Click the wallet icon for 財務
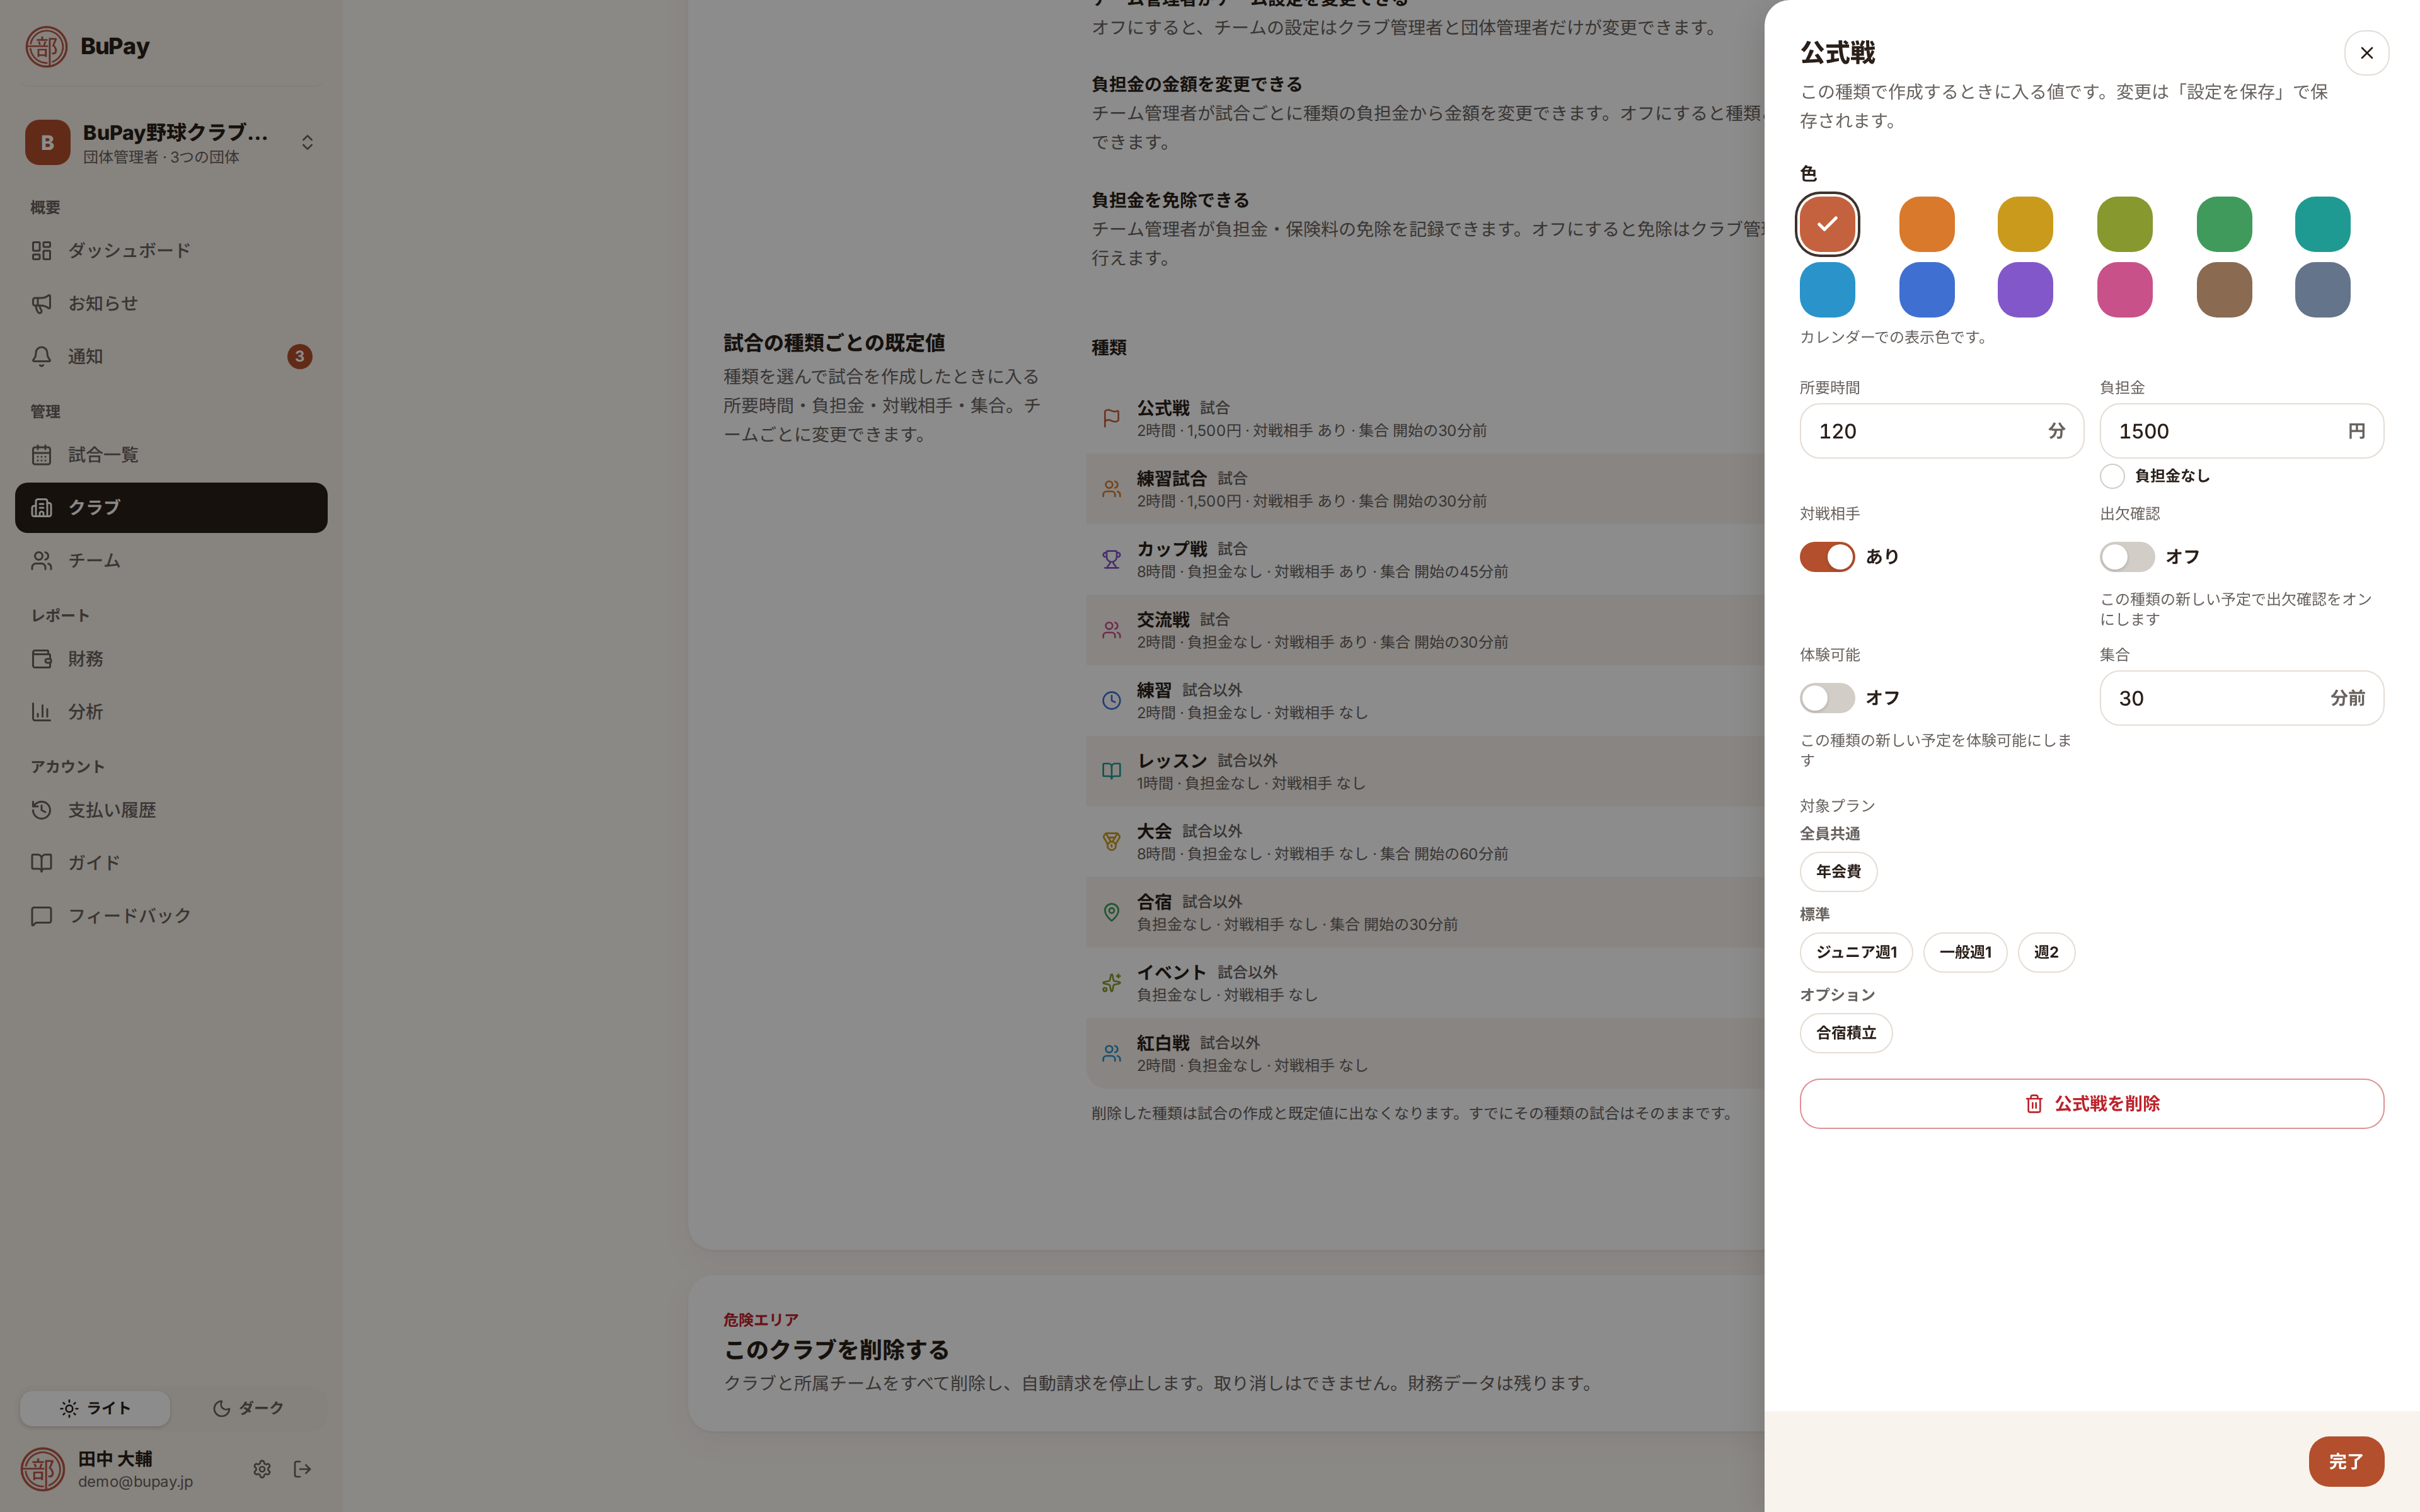This screenshot has width=2420, height=1512. pos(41,659)
